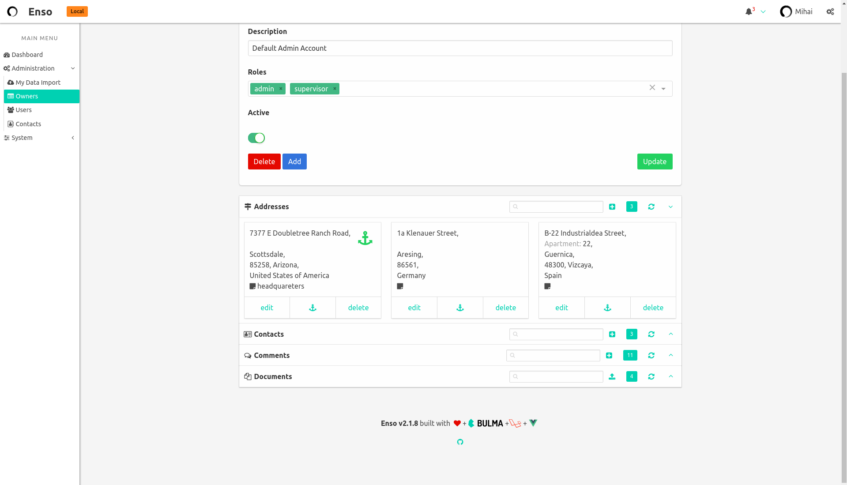Image resolution: width=847 pixels, height=485 pixels.
Task: Click the GitHub icon in footer
Action: coord(460,442)
